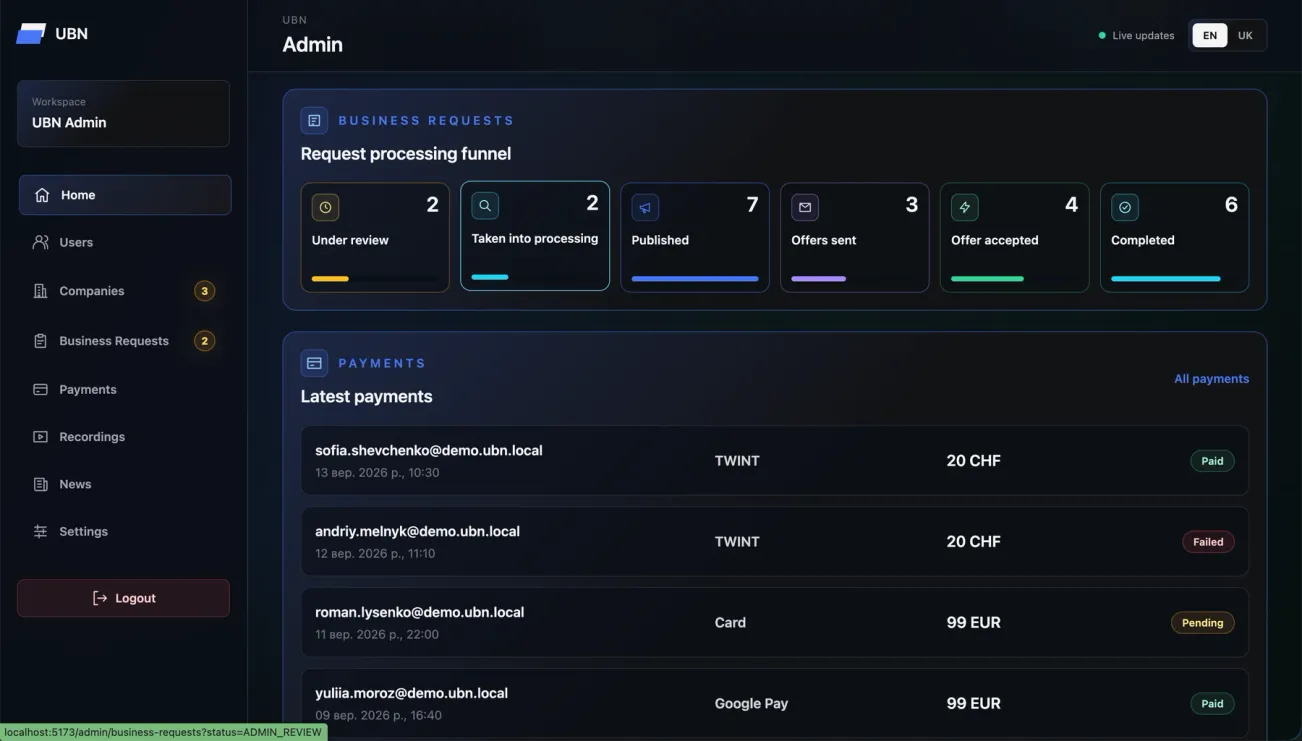Open the Companies menu item
Viewport: 1302px width, 741px height.
tap(125, 291)
